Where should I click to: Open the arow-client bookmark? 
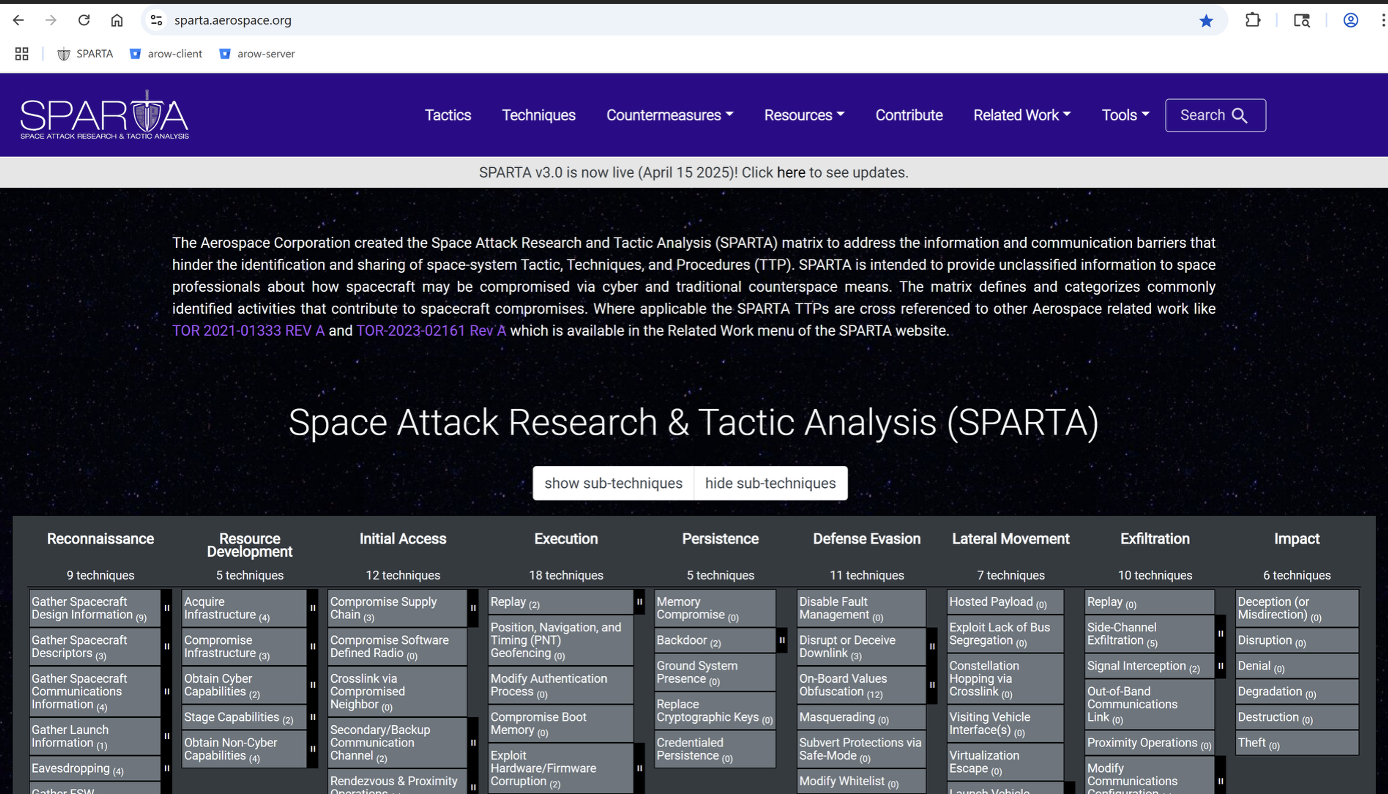(166, 54)
